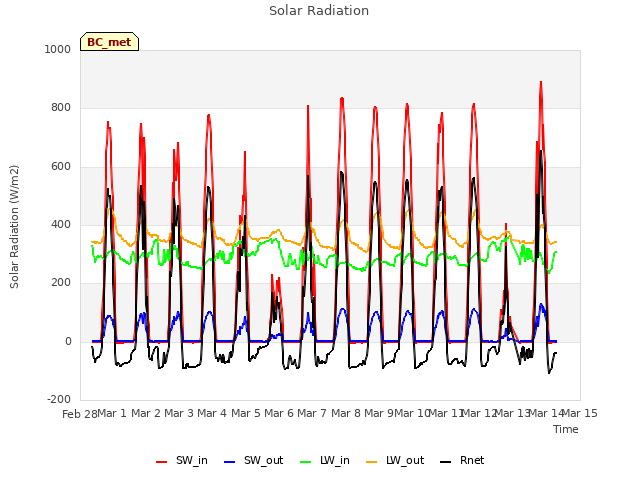This screenshot has height=480, width=640.
Task: Click the Solar Radiation (W/m2) axis label
Action: 14,227
